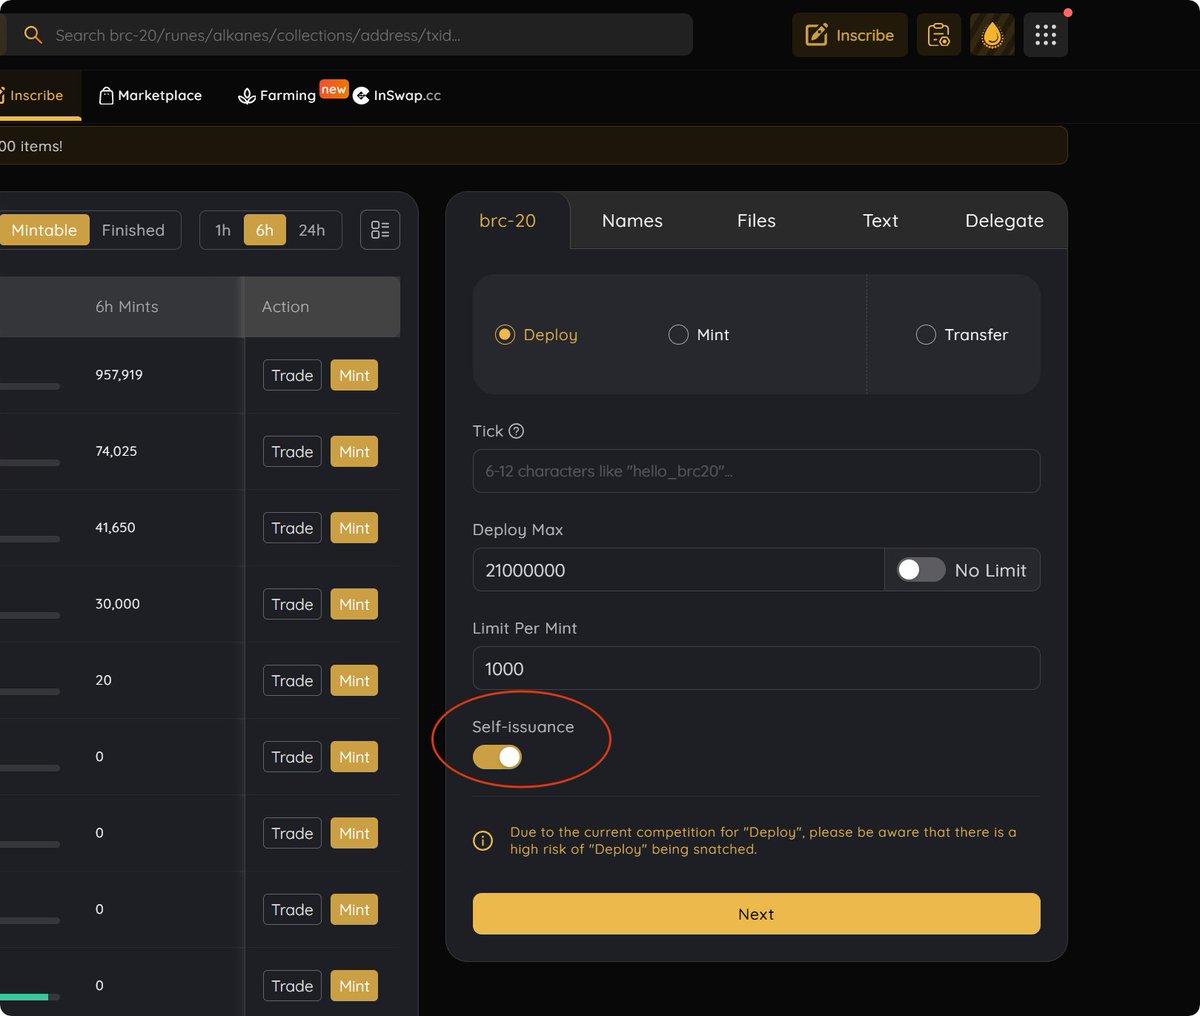This screenshot has width=1200, height=1016.
Task: Choose the 1h time range
Action: 222,230
